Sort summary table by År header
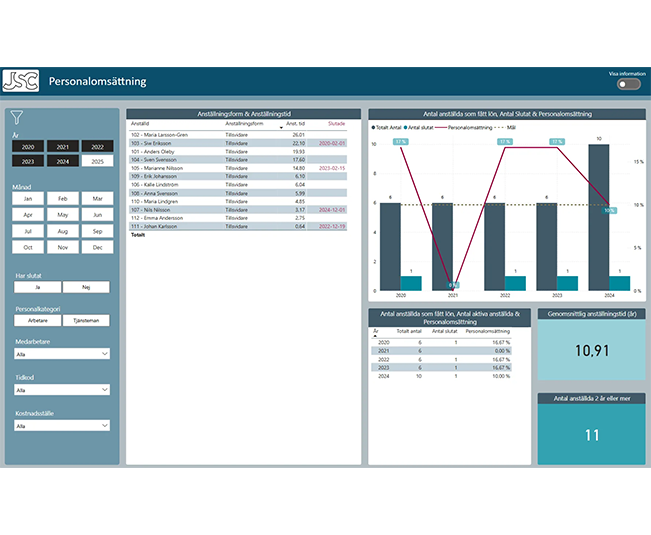Viewport: 651px width, 535px height. [376, 331]
